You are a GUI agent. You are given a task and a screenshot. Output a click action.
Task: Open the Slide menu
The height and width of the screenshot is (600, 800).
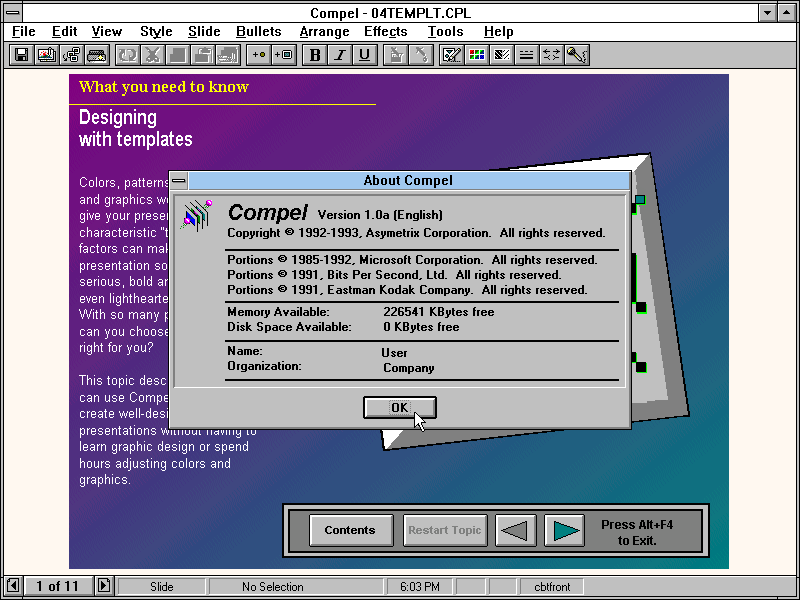coord(204,32)
